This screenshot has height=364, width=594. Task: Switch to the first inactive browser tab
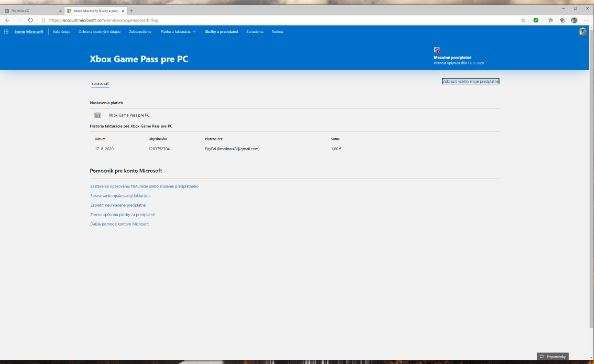pyautogui.click(x=32, y=11)
